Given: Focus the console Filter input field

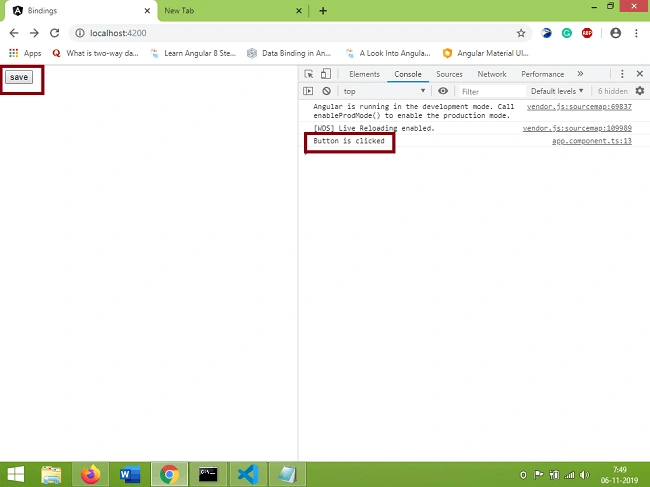Looking at the screenshot, I should (492, 91).
